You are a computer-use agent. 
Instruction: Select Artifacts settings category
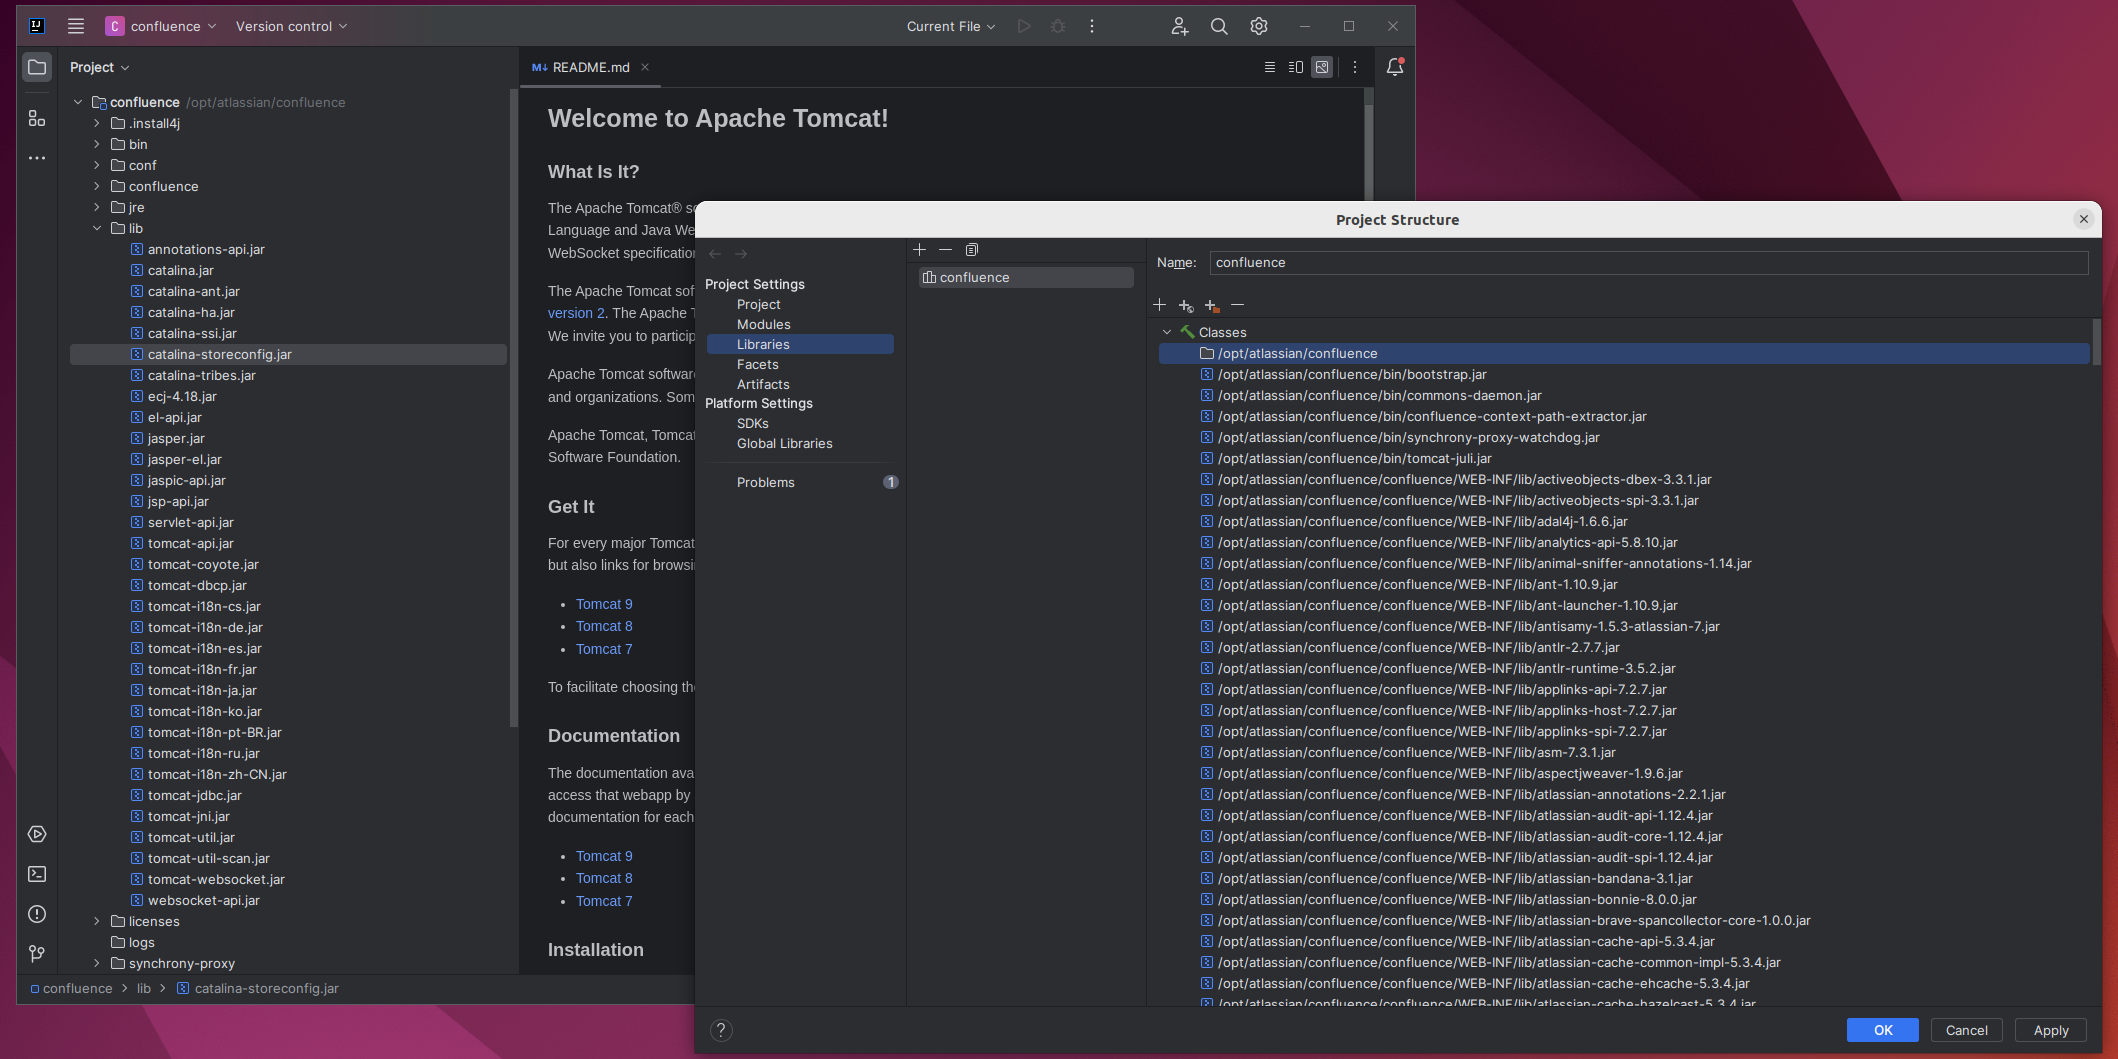click(763, 384)
